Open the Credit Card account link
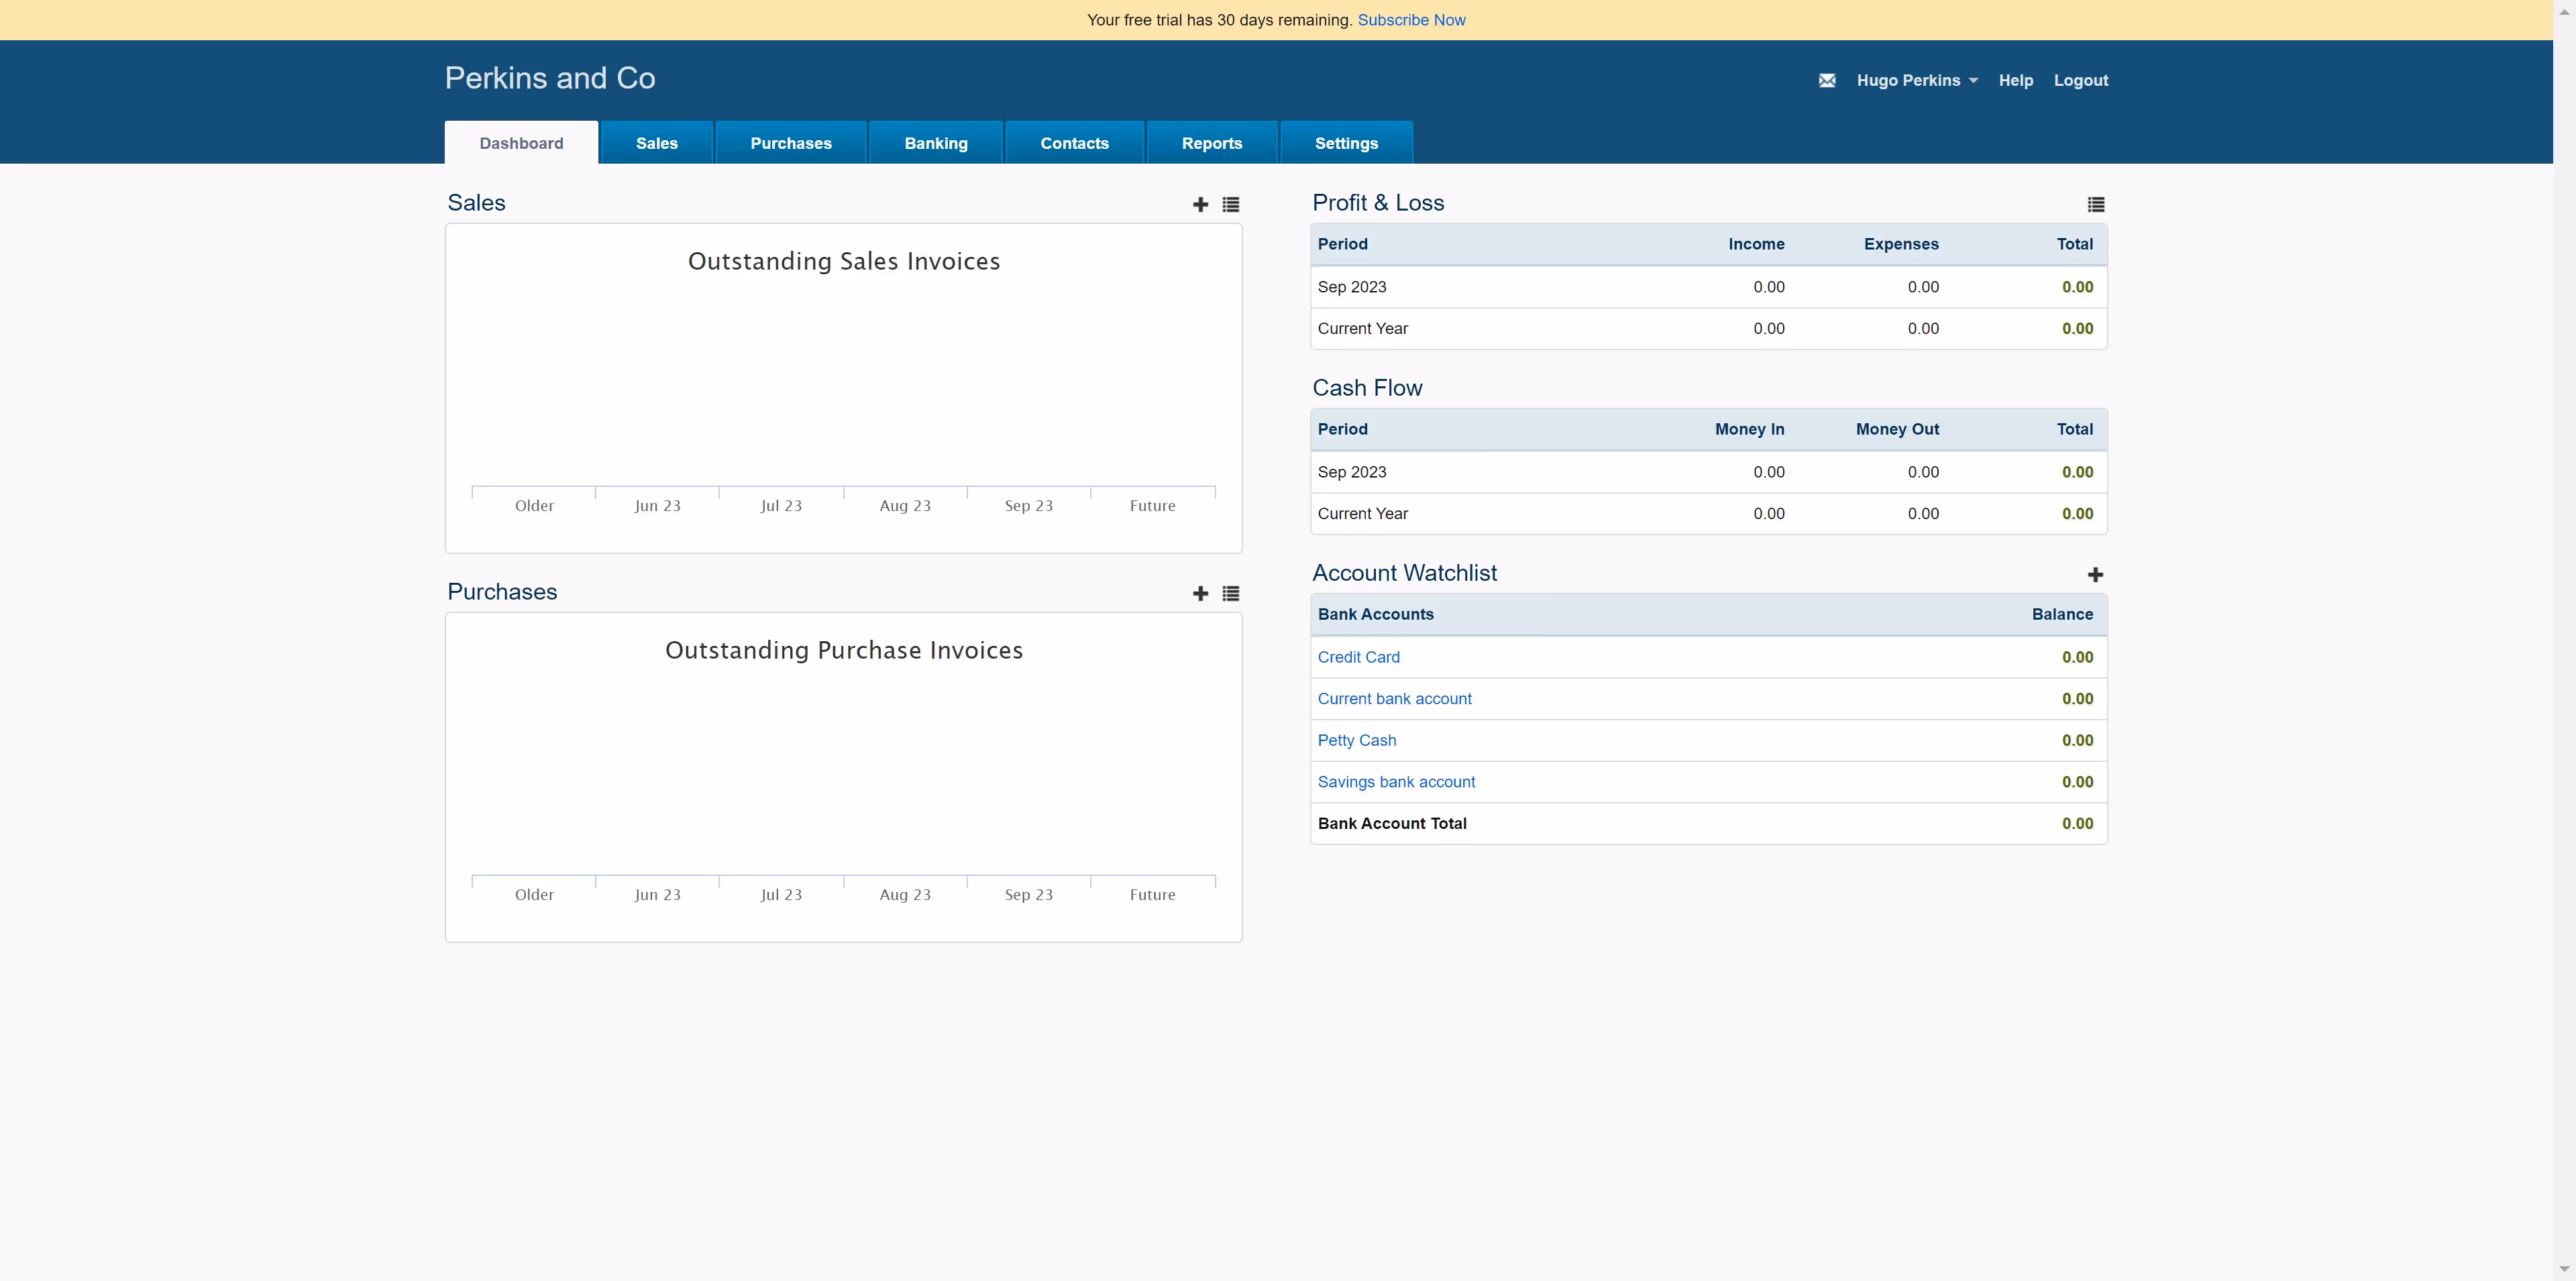The image size is (2576, 1281). 1358,657
